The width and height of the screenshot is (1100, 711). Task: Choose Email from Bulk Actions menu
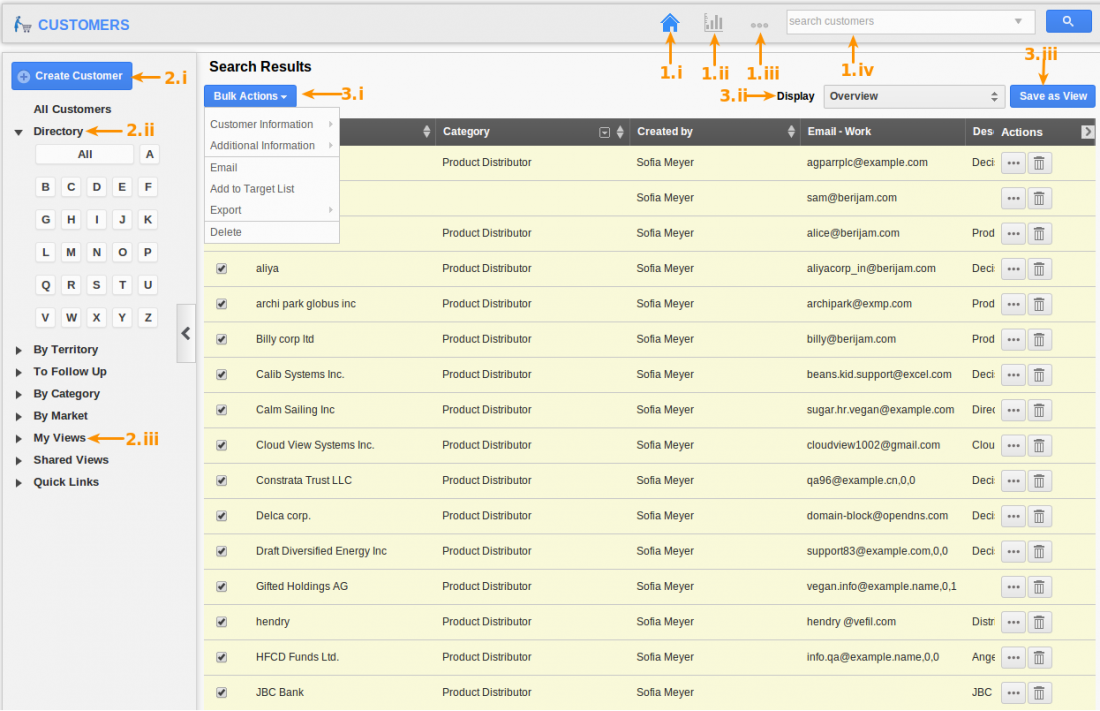(271, 168)
